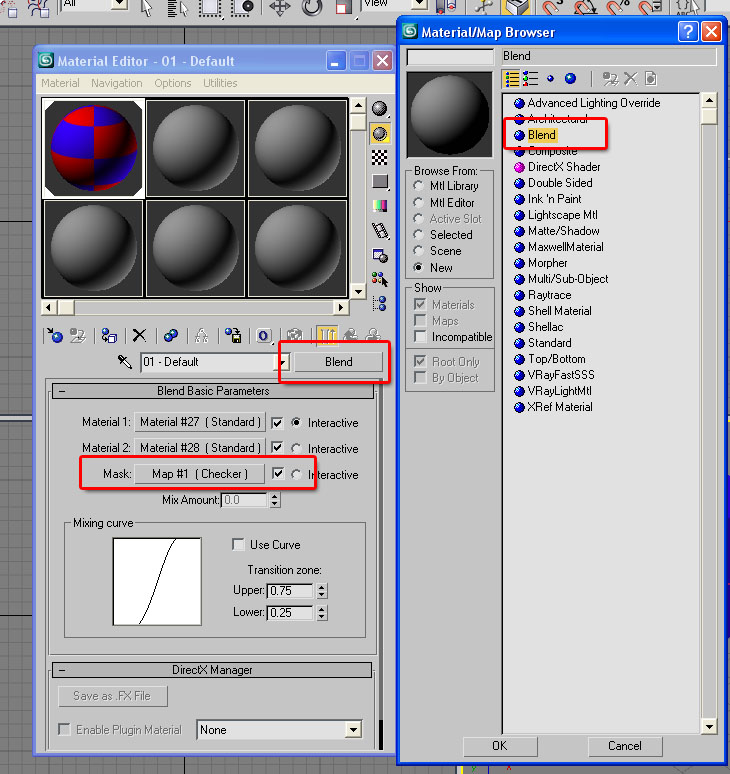The height and width of the screenshot is (774, 730).
Task: Open the Map #1 (Checker) mask button
Action: 199,474
